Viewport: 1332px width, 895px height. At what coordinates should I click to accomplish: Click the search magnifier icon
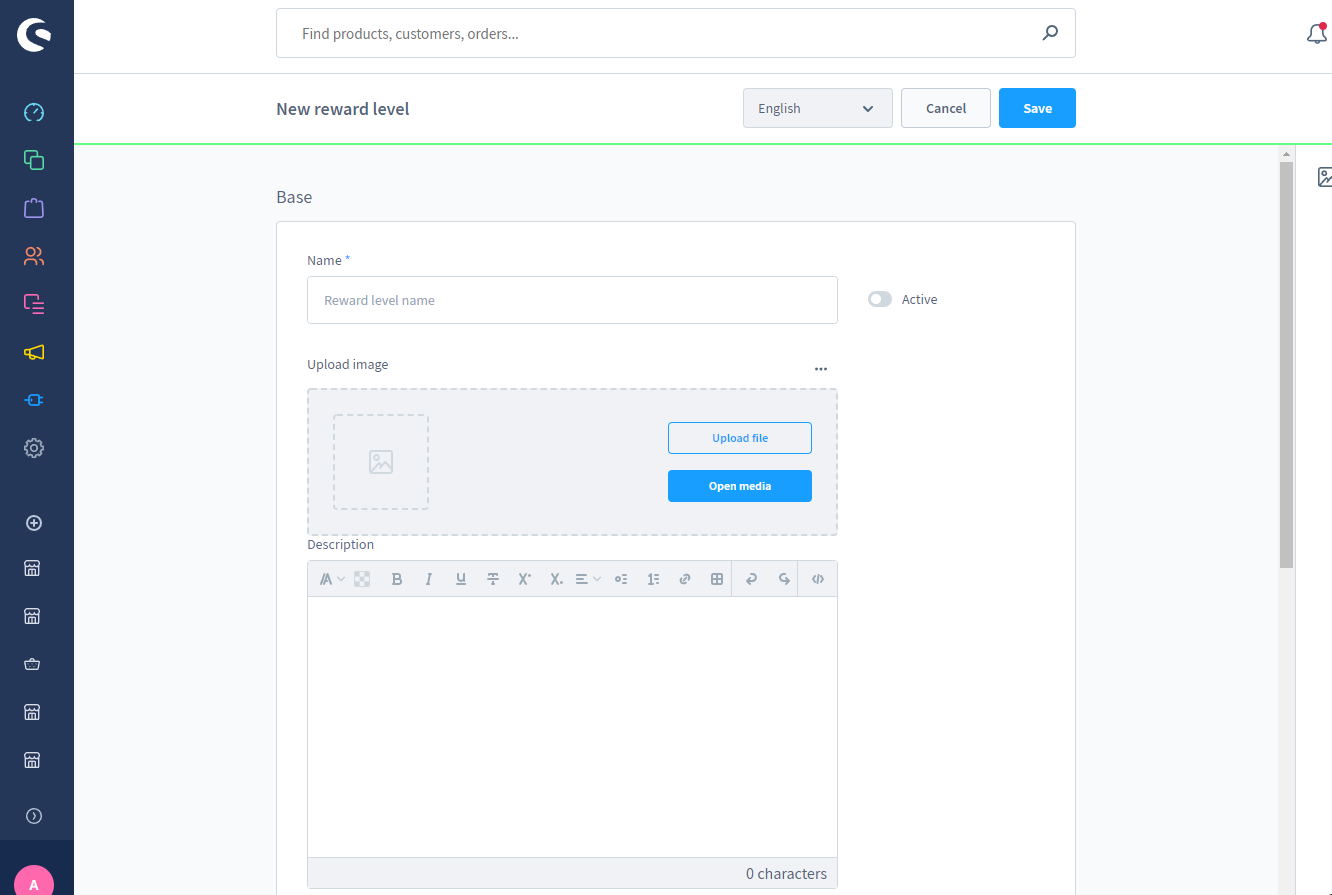(x=1050, y=33)
